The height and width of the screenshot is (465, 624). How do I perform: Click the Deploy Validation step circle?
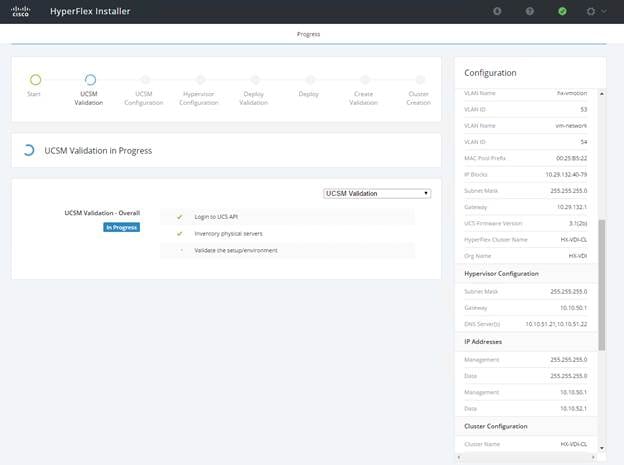255,80
